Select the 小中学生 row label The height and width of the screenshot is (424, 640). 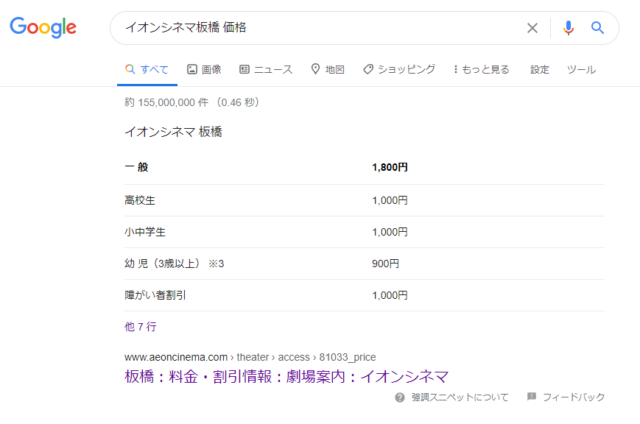(x=145, y=232)
